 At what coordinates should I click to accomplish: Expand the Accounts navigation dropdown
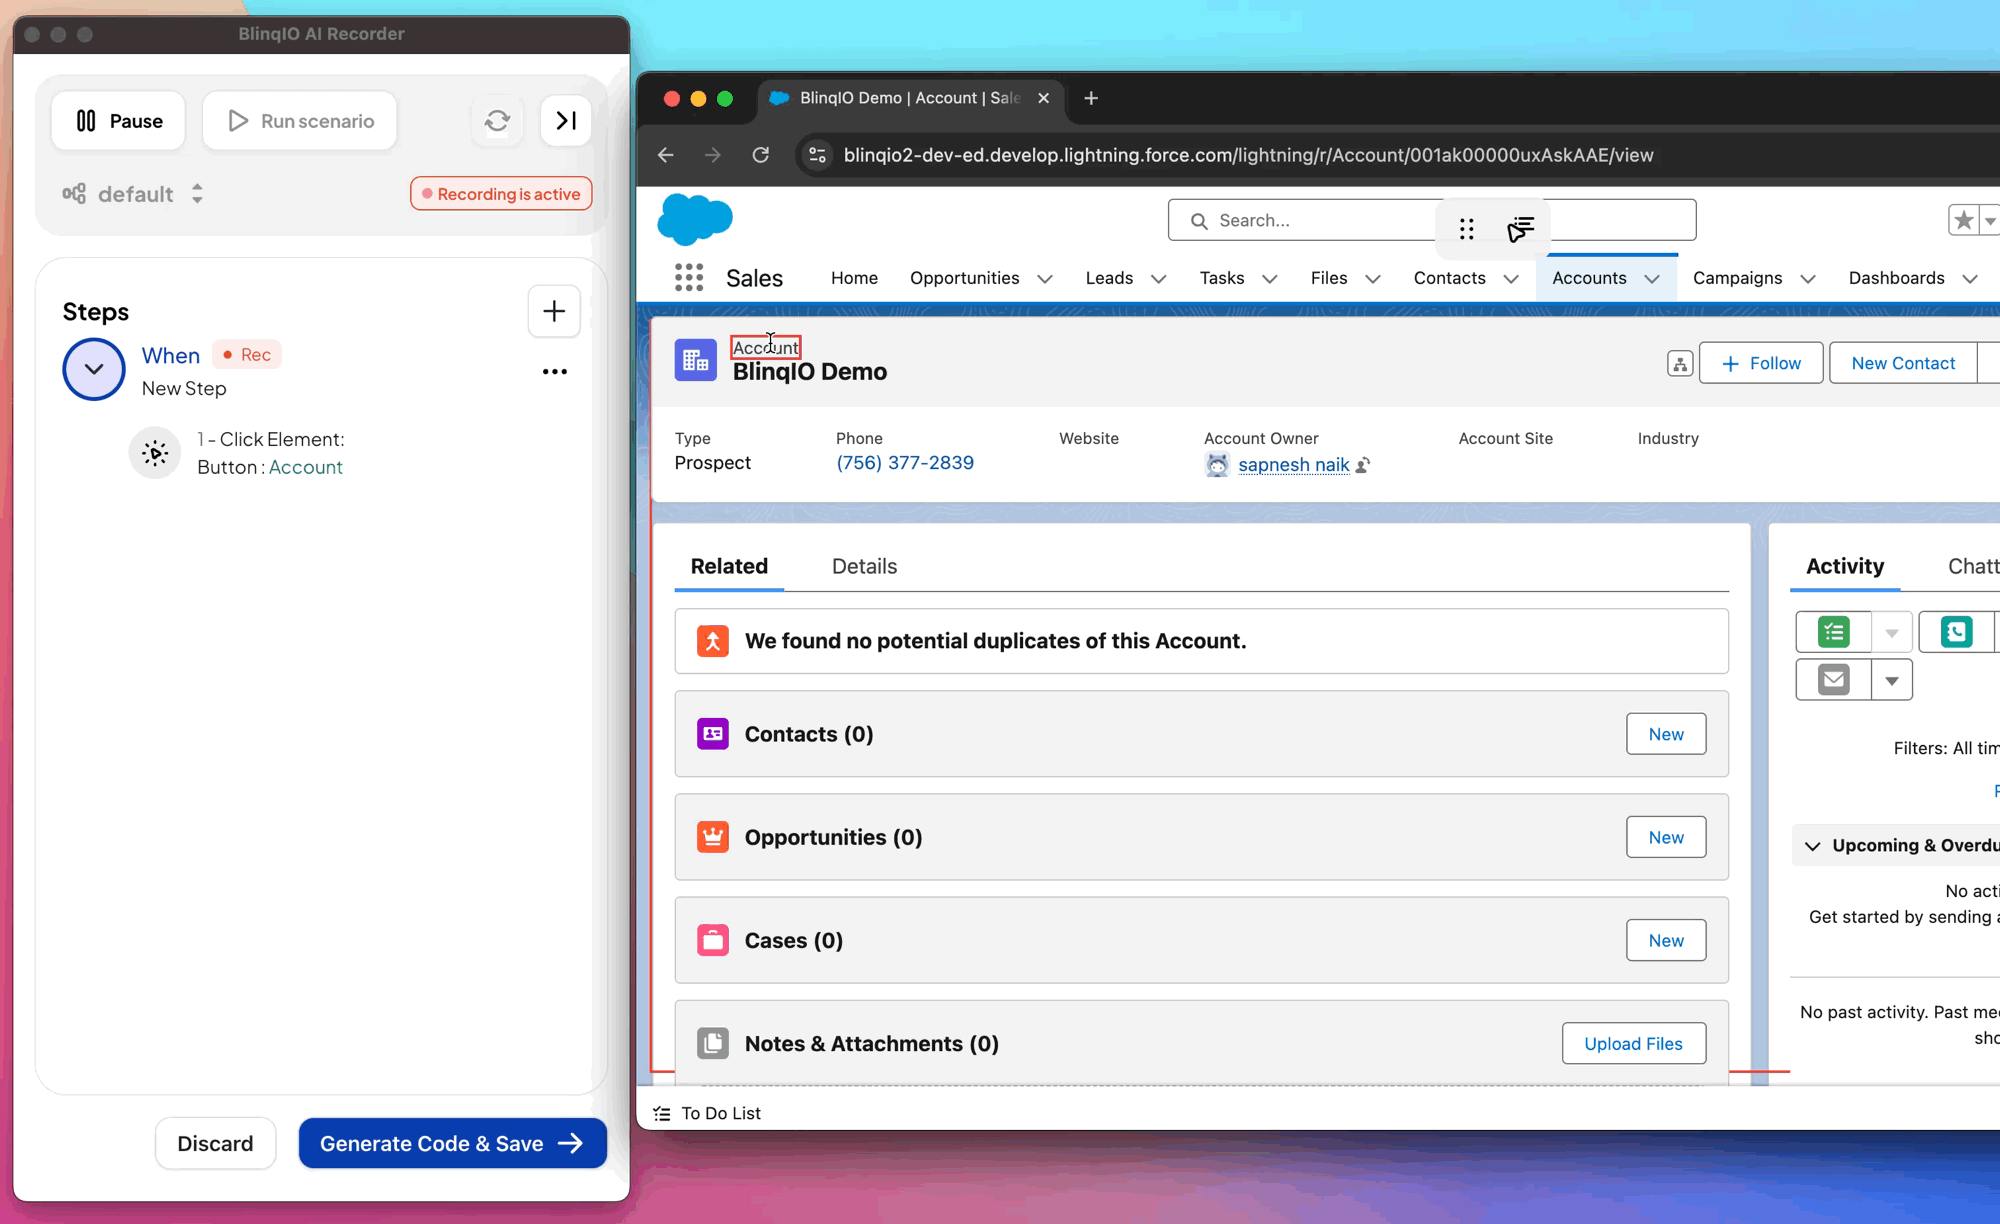click(x=1651, y=279)
